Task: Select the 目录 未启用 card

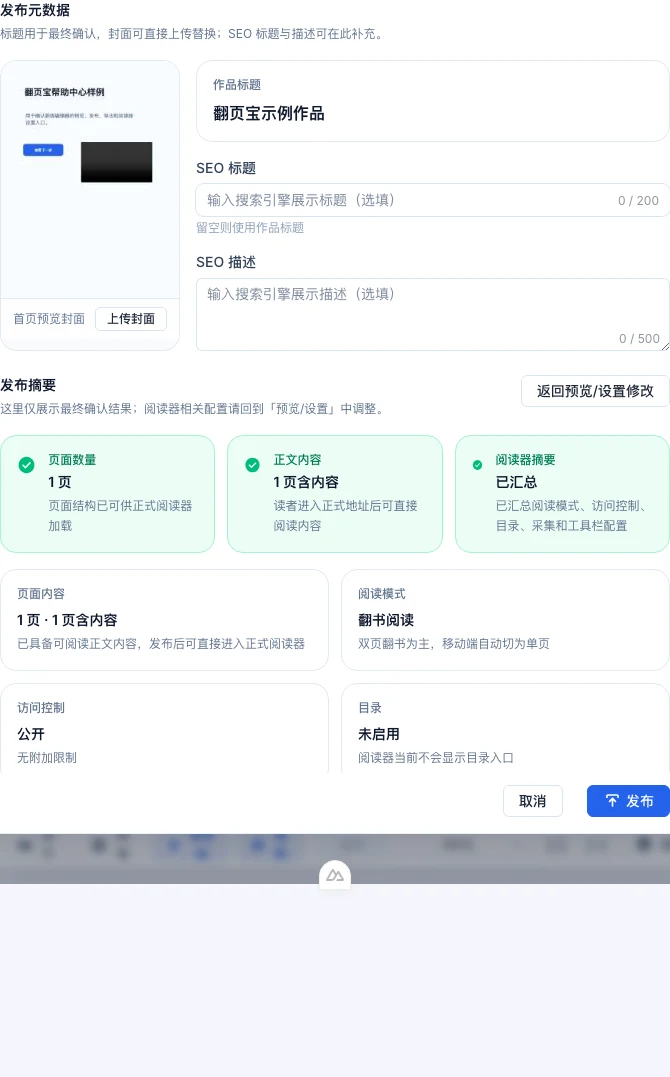Action: click(505, 728)
